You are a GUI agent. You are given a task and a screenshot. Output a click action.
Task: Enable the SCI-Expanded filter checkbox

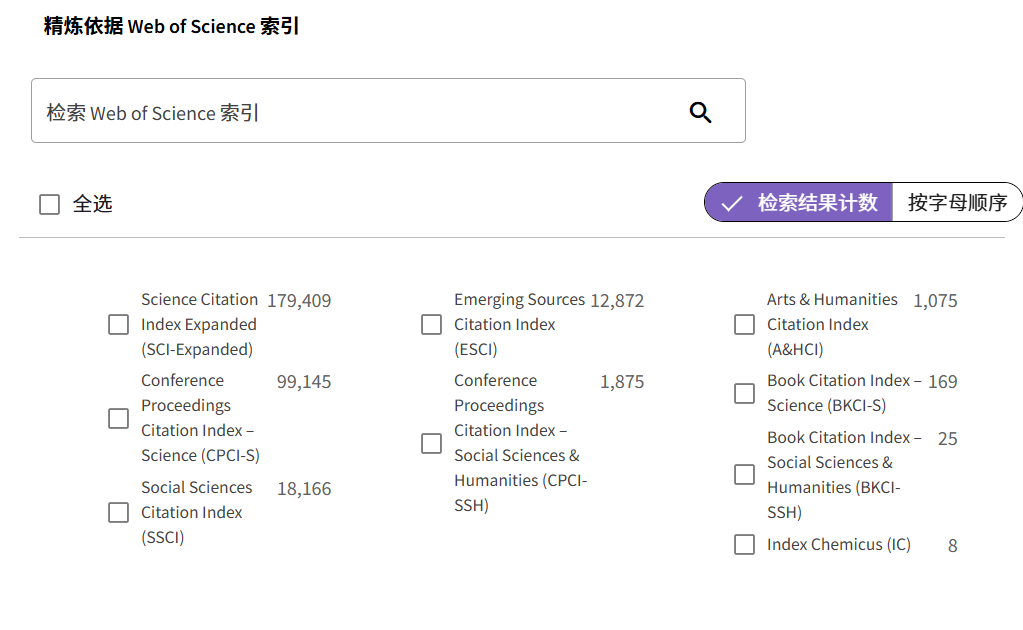pos(118,324)
